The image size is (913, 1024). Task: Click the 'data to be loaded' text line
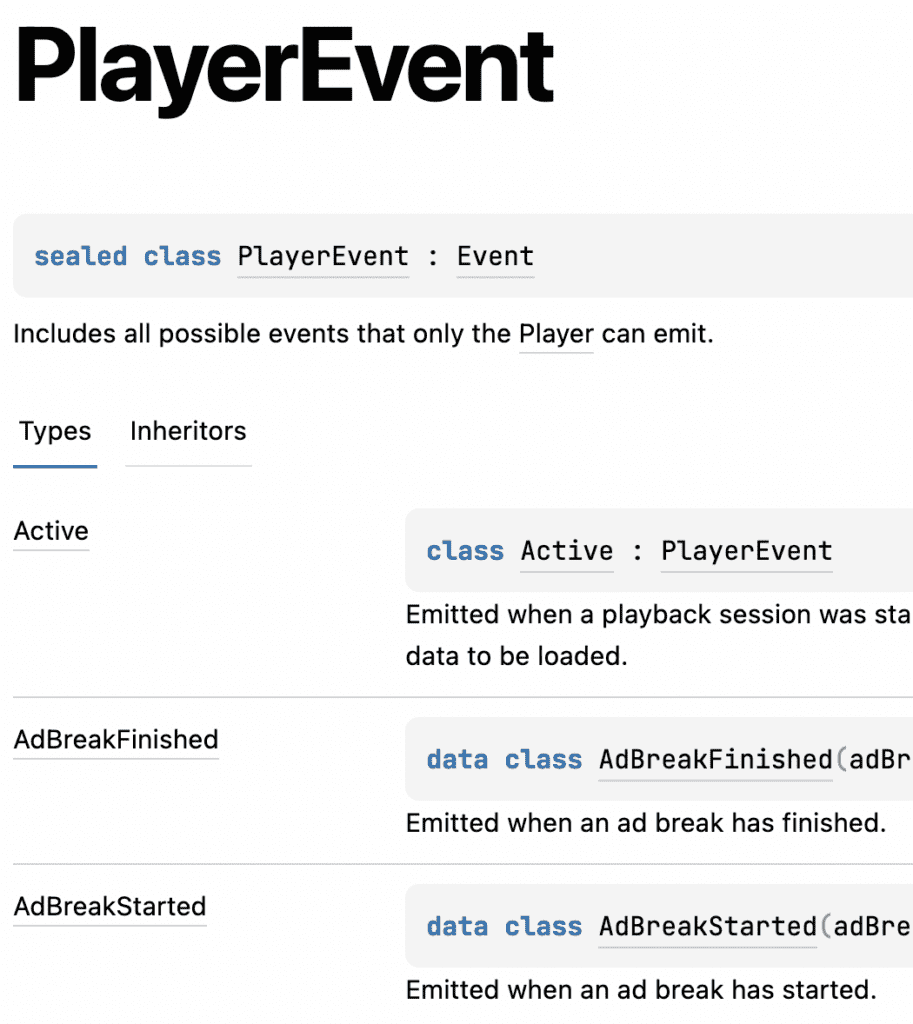pos(517,656)
